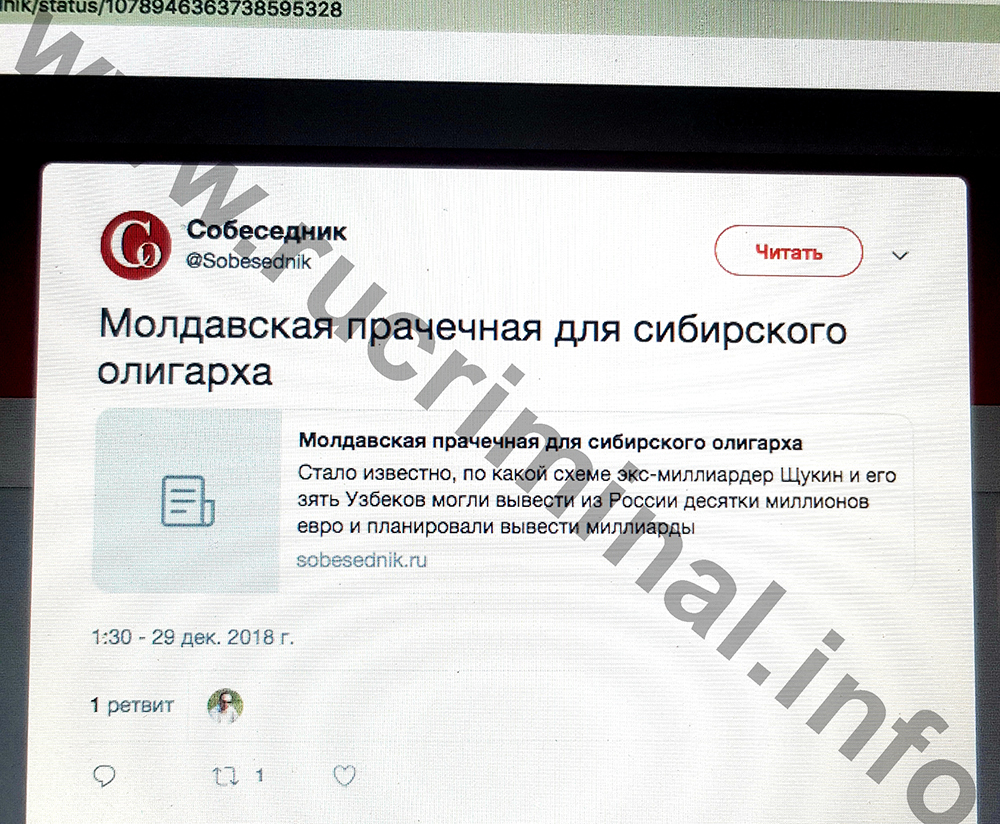
Task: Expand the tweet options chevron
Action: pos(899,256)
